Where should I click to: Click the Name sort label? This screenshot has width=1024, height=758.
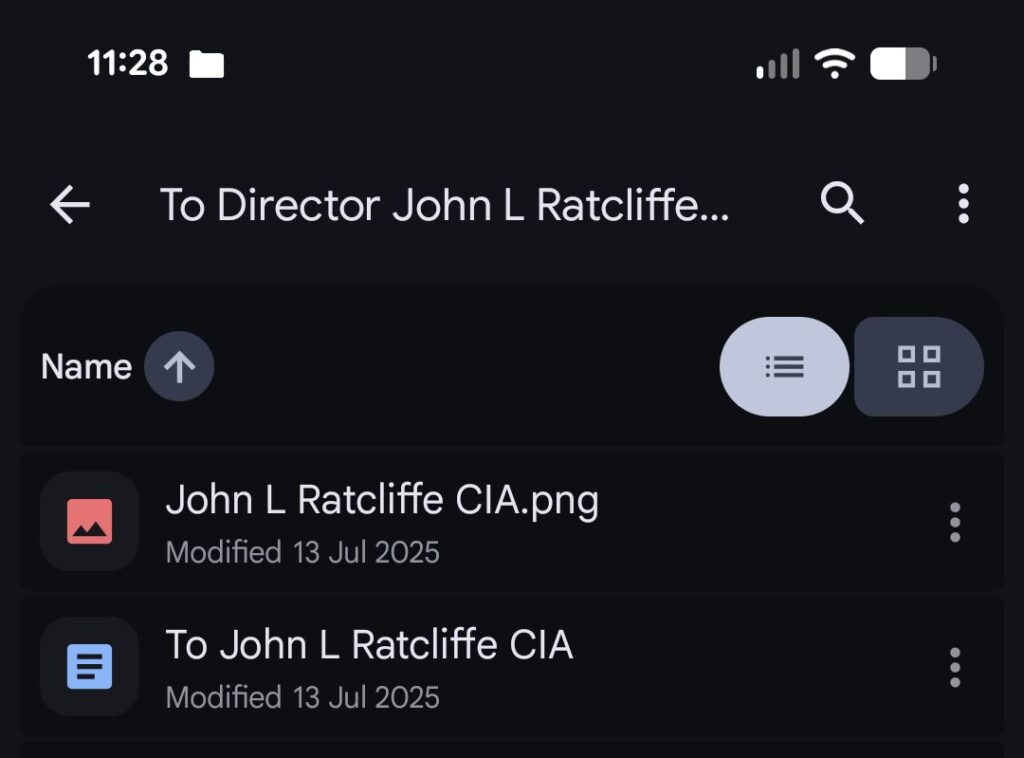point(86,367)
